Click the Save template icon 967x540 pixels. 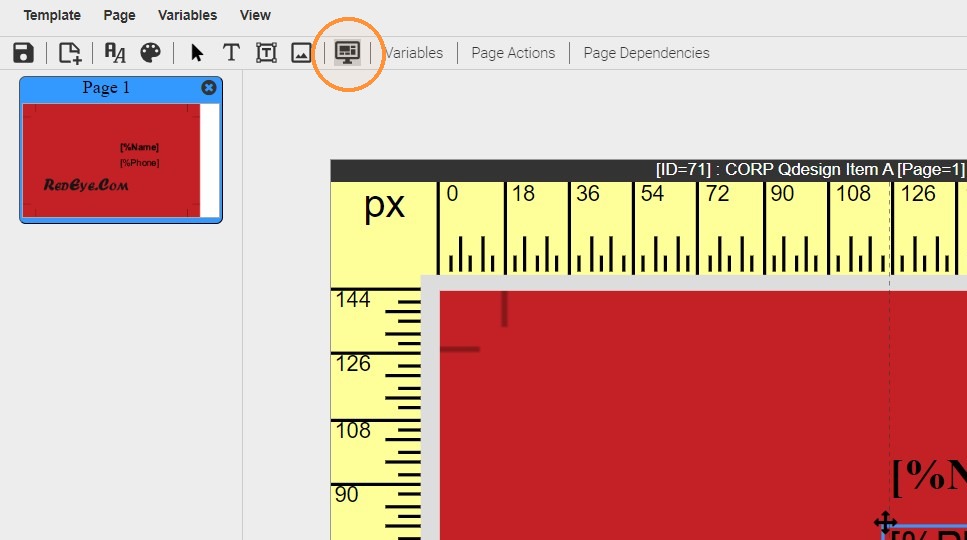pyautogui.click(x=23, y=53)
